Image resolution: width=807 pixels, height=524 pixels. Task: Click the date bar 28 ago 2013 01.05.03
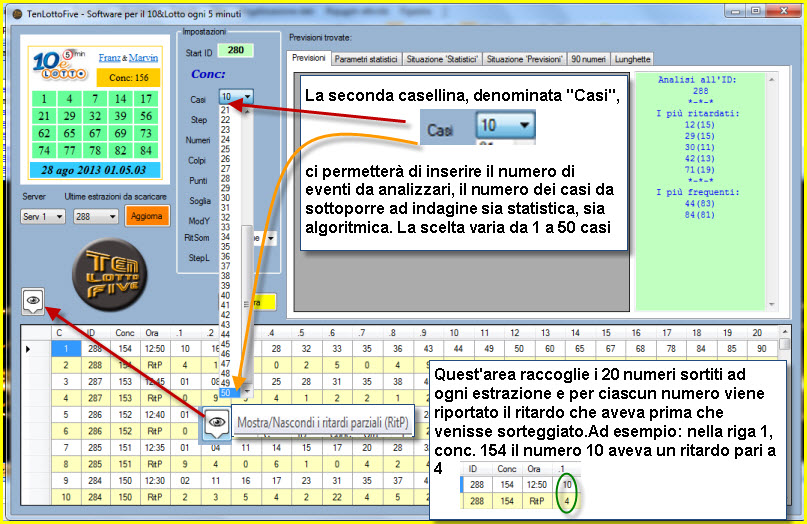point(94,170)
